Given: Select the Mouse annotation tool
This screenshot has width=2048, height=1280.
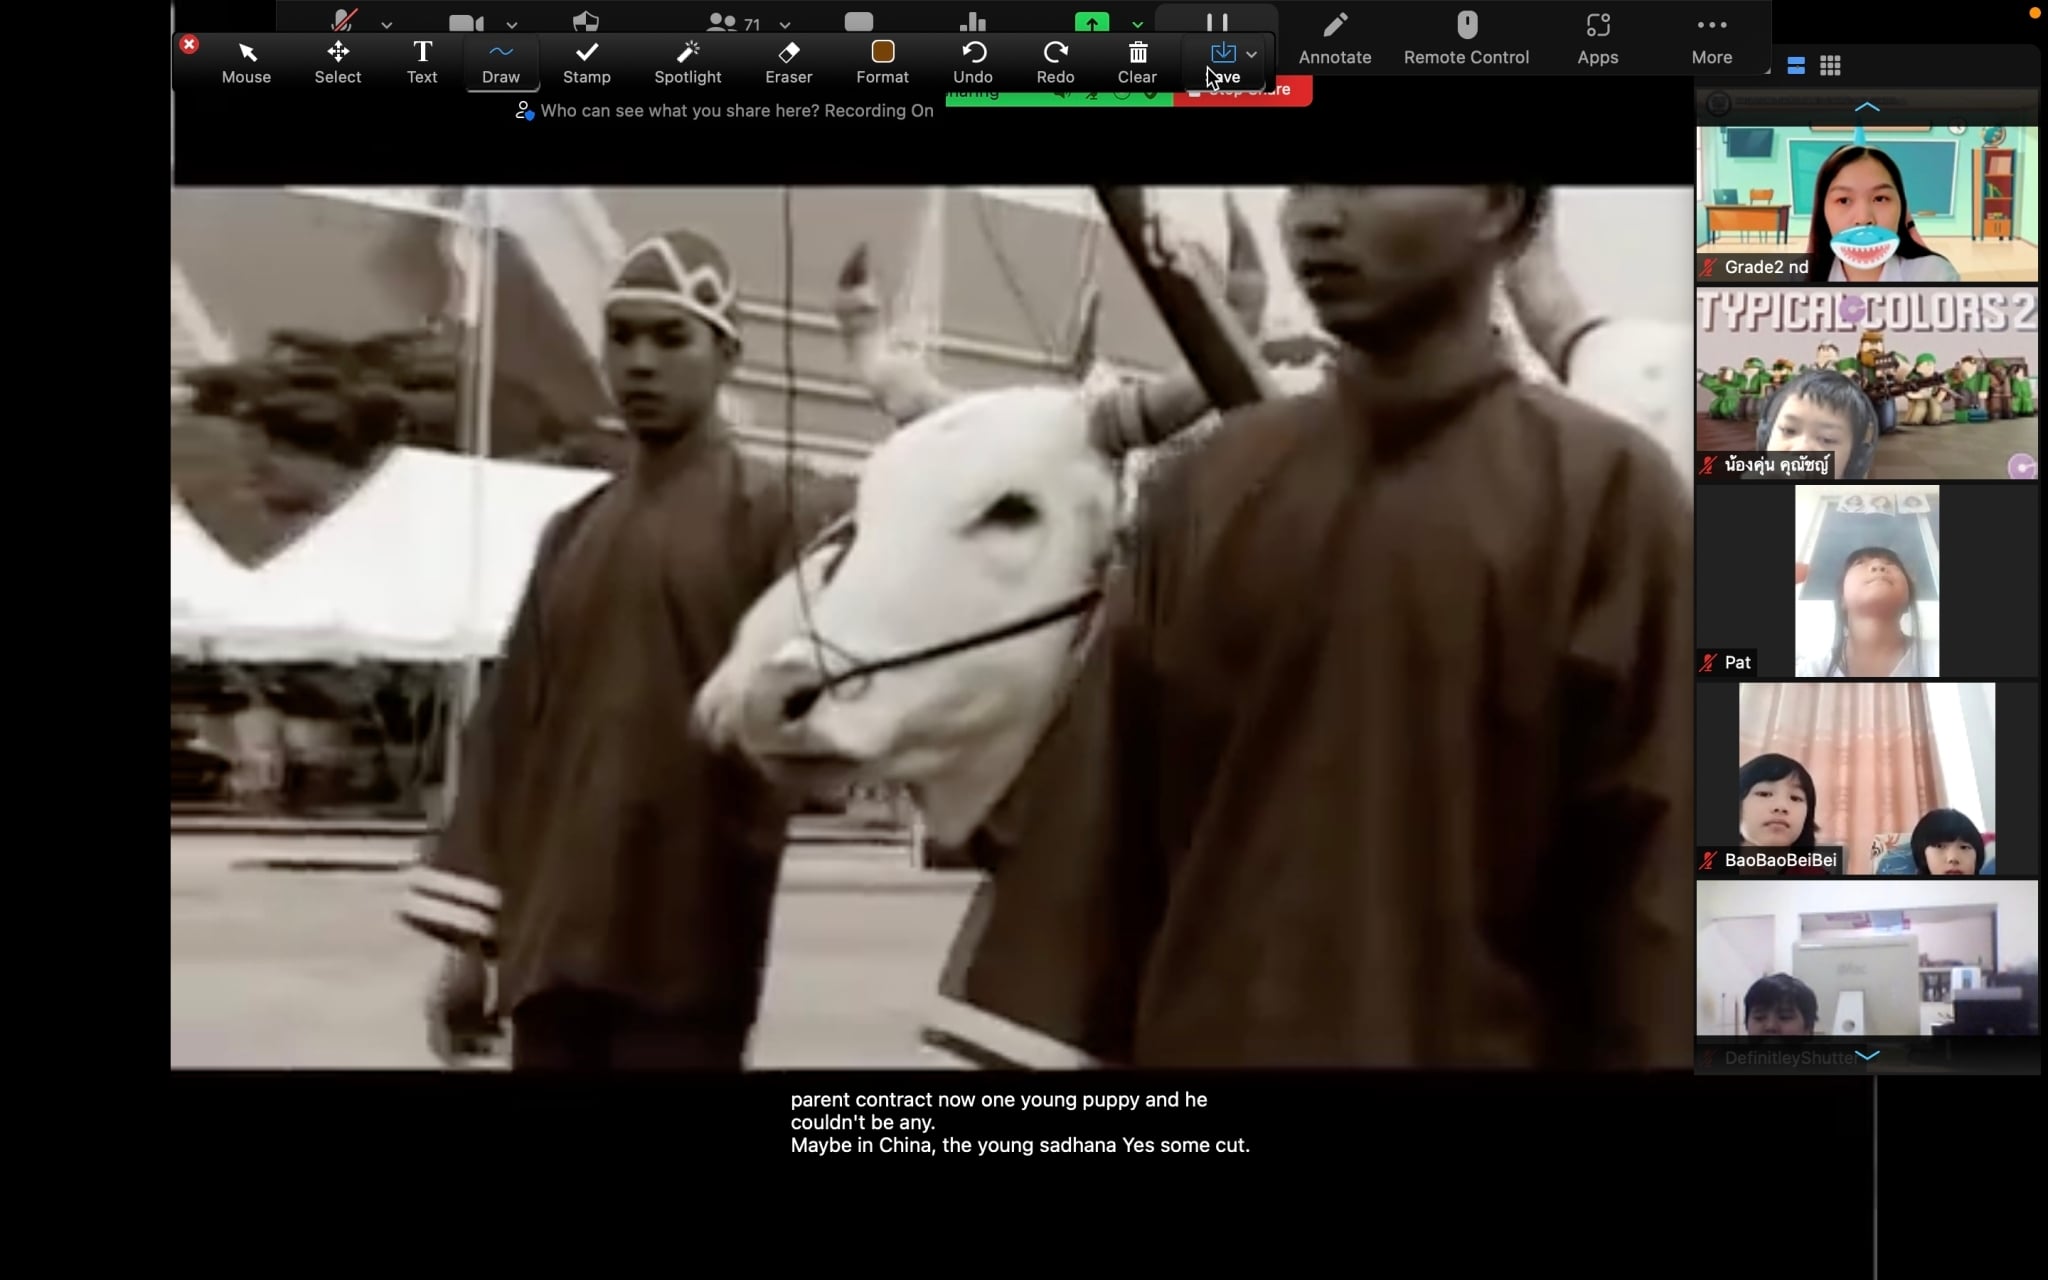Looking at the screenshot, I should [x=246, y=61].
